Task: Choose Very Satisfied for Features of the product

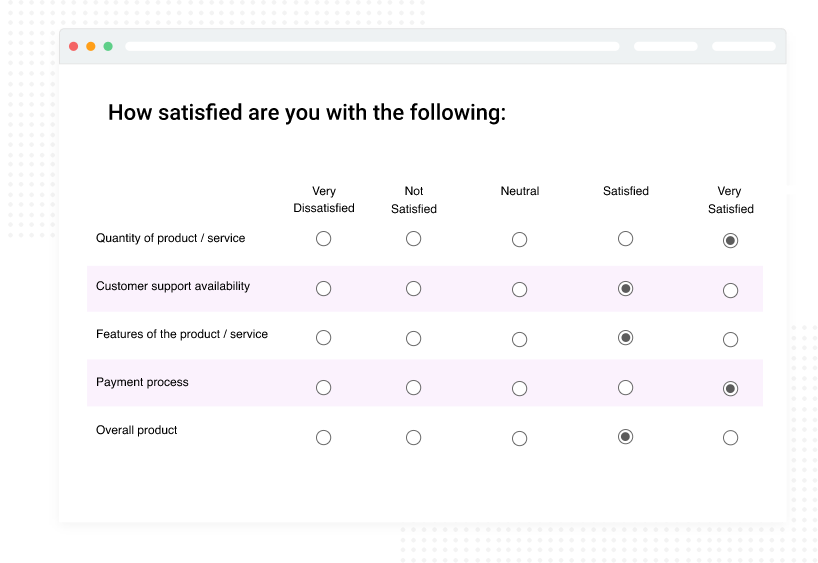Action: 730,340
